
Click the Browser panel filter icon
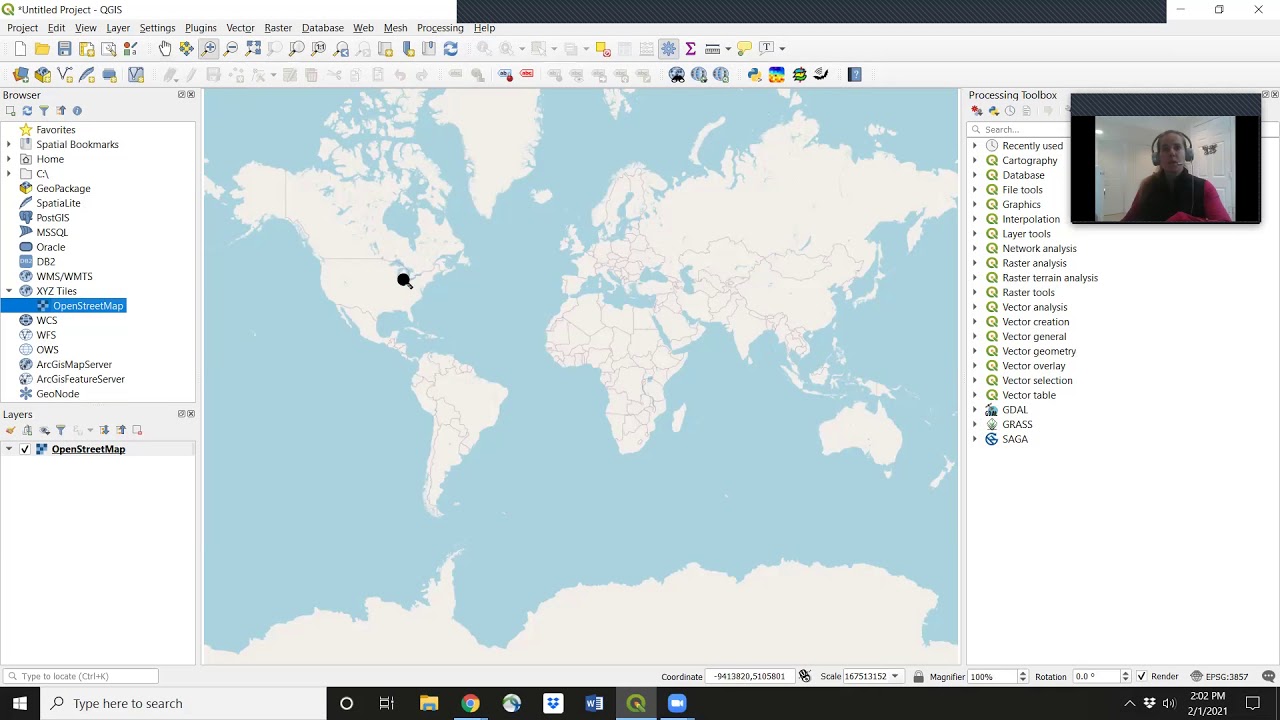[44, 111]
